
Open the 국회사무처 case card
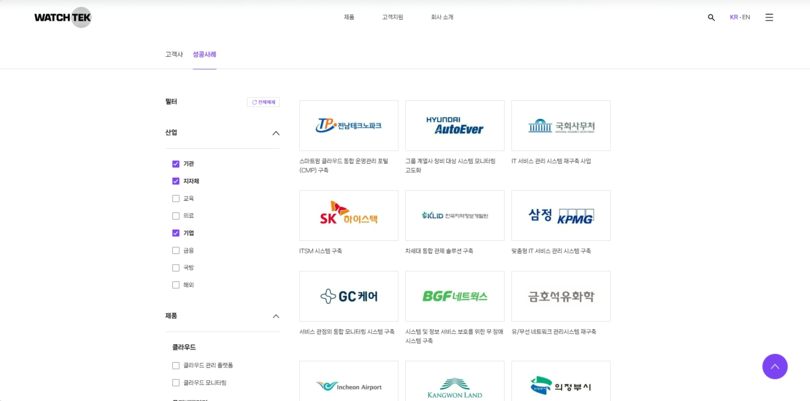click(561, 126)
